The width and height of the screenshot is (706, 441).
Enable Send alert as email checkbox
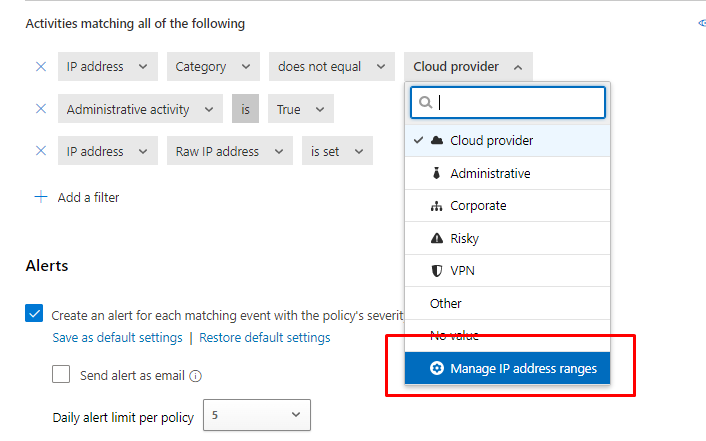[x=61, y=375]
